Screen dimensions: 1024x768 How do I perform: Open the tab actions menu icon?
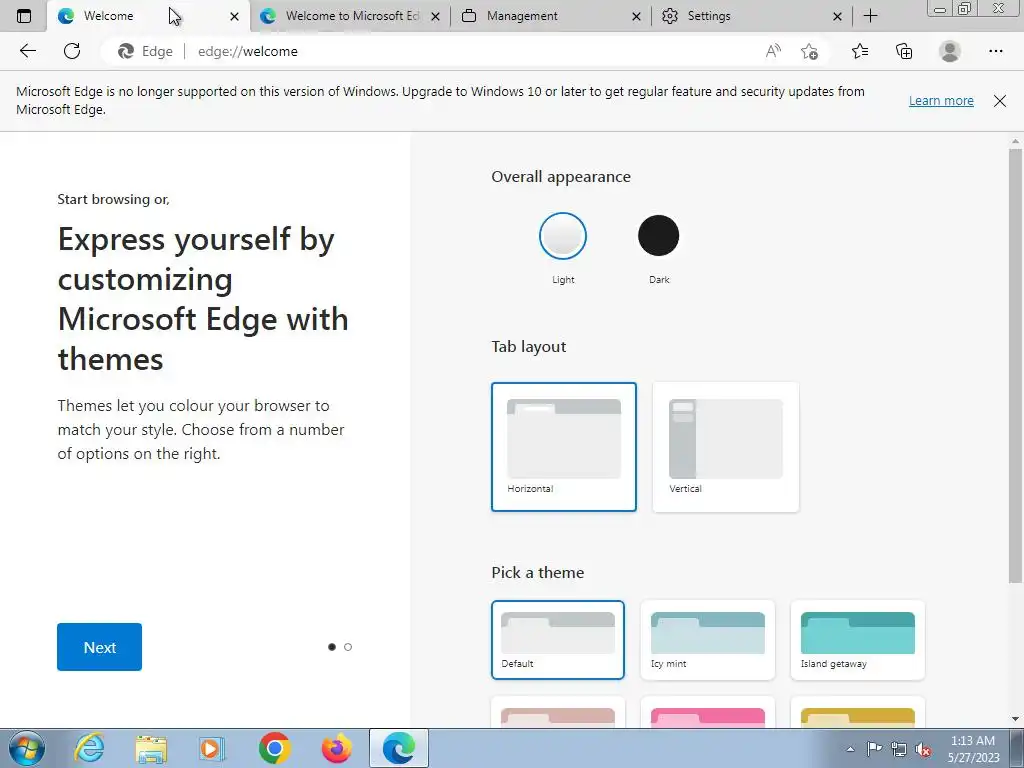[x=24, y=16]
